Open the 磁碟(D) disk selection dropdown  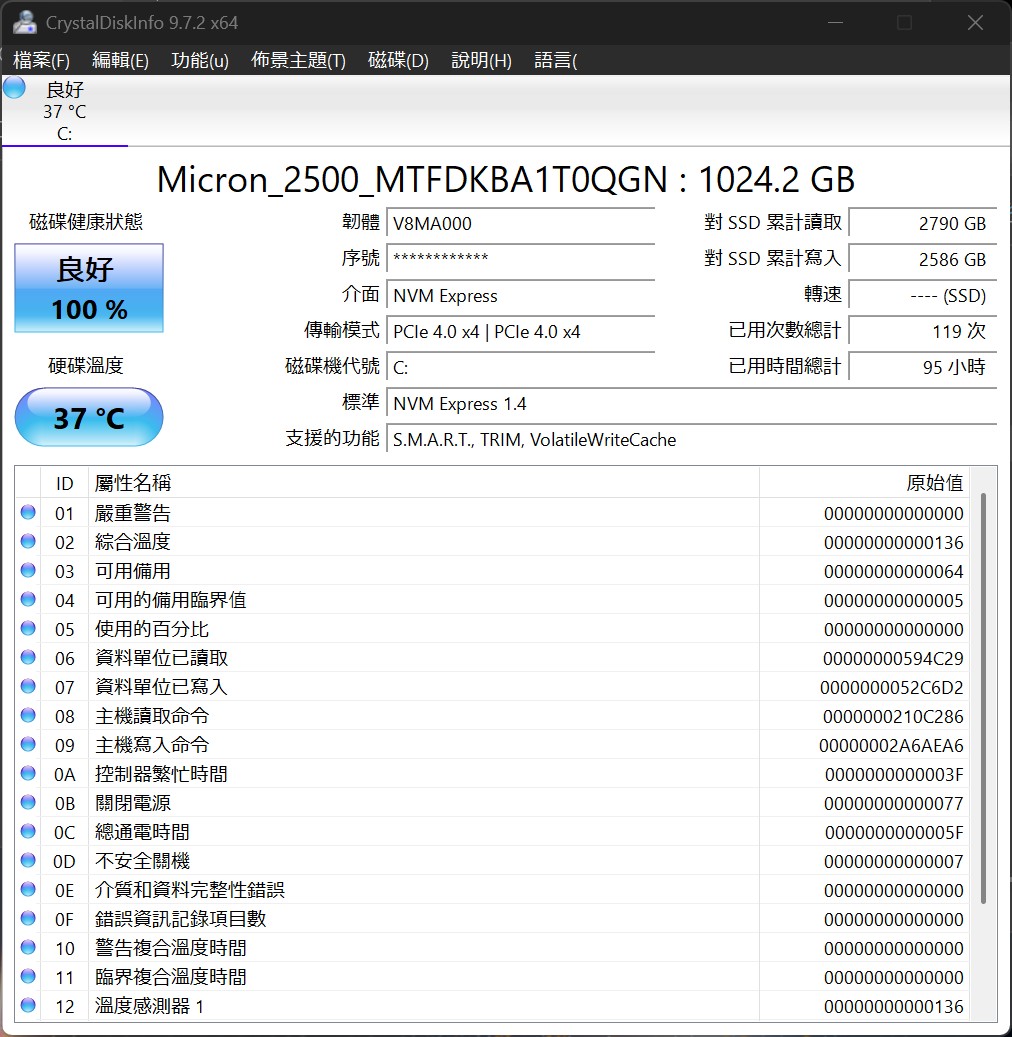[398, 60]
